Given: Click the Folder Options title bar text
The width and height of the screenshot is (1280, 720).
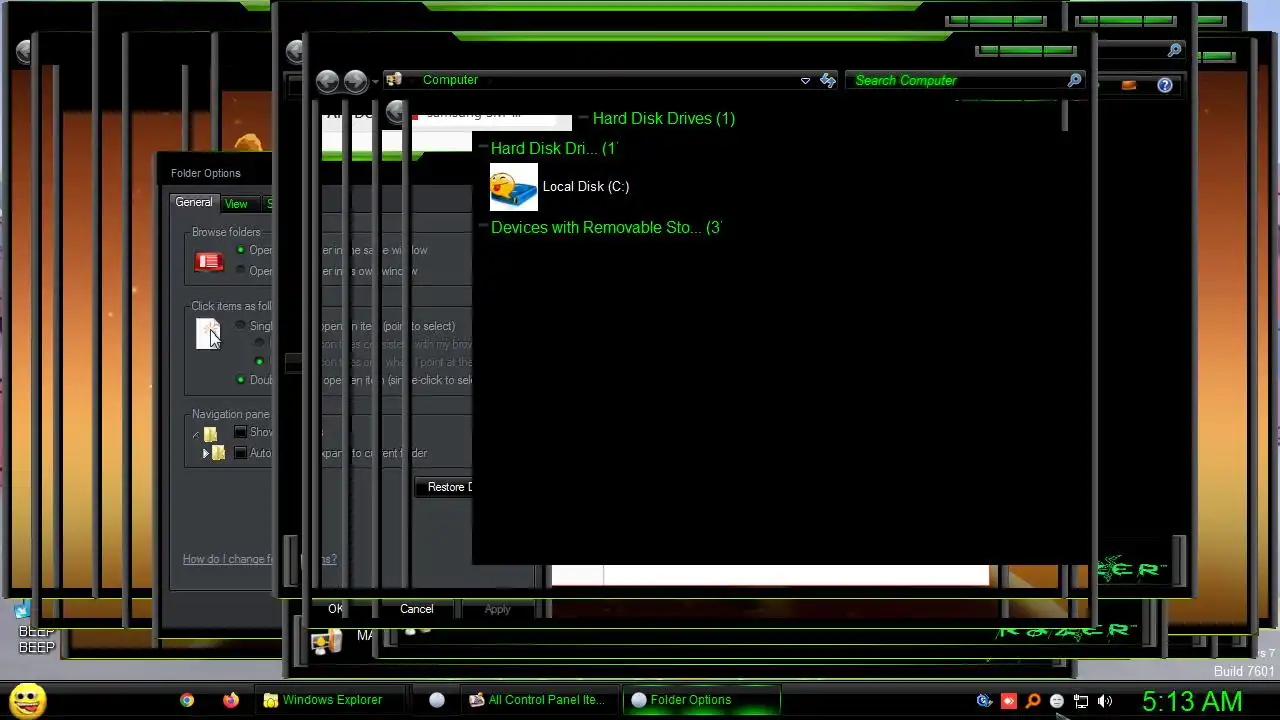Looking at the screenshot, I should (205, 173).
